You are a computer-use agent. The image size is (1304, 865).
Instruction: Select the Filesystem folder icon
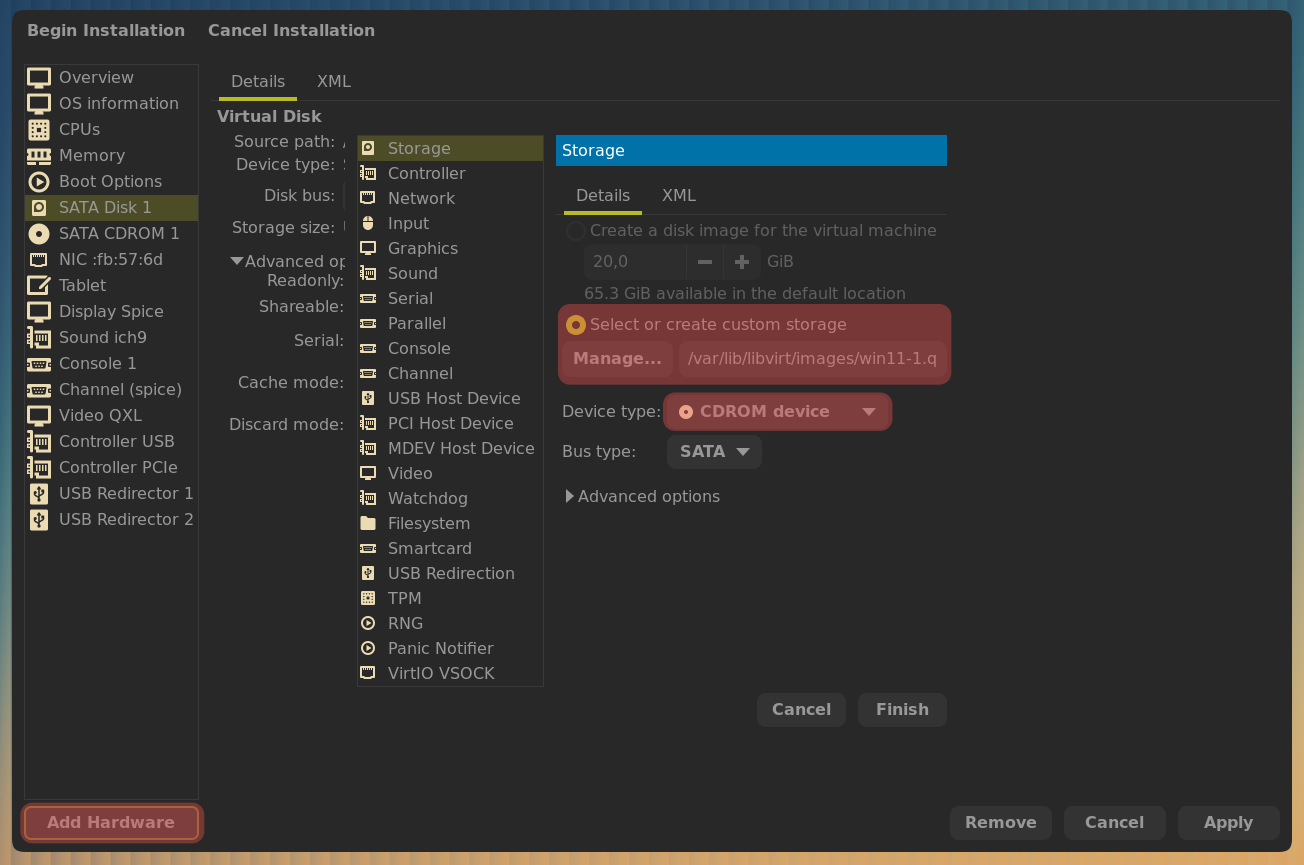(x=368, y=523)
